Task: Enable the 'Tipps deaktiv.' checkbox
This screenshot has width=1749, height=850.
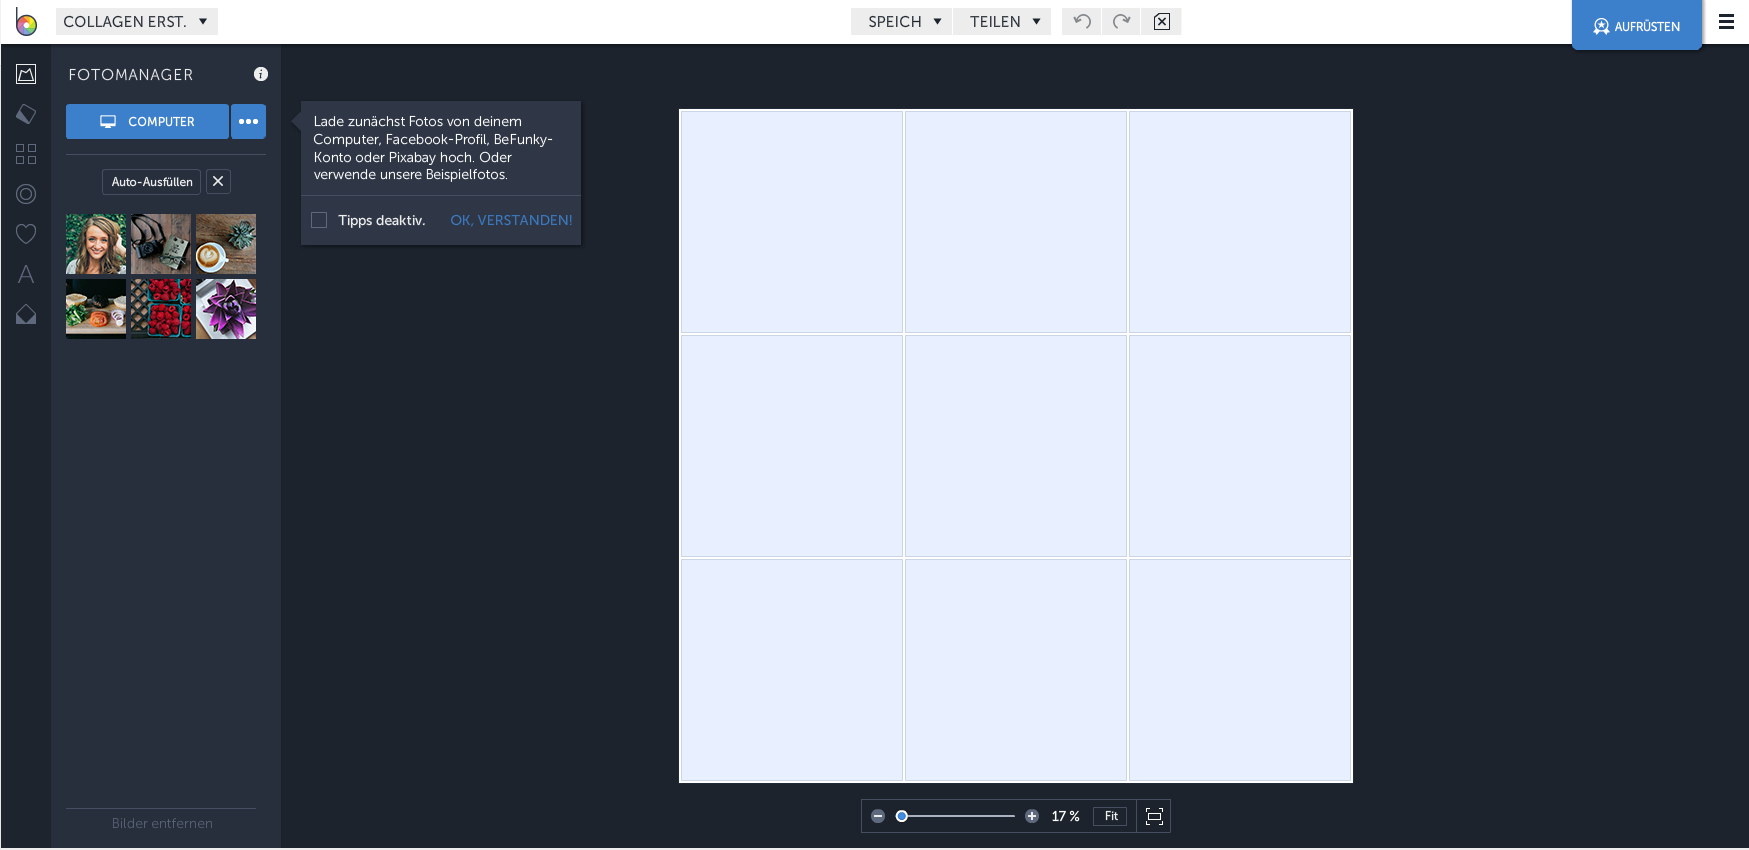Action: pyautogui.click(x=319, y=220)
